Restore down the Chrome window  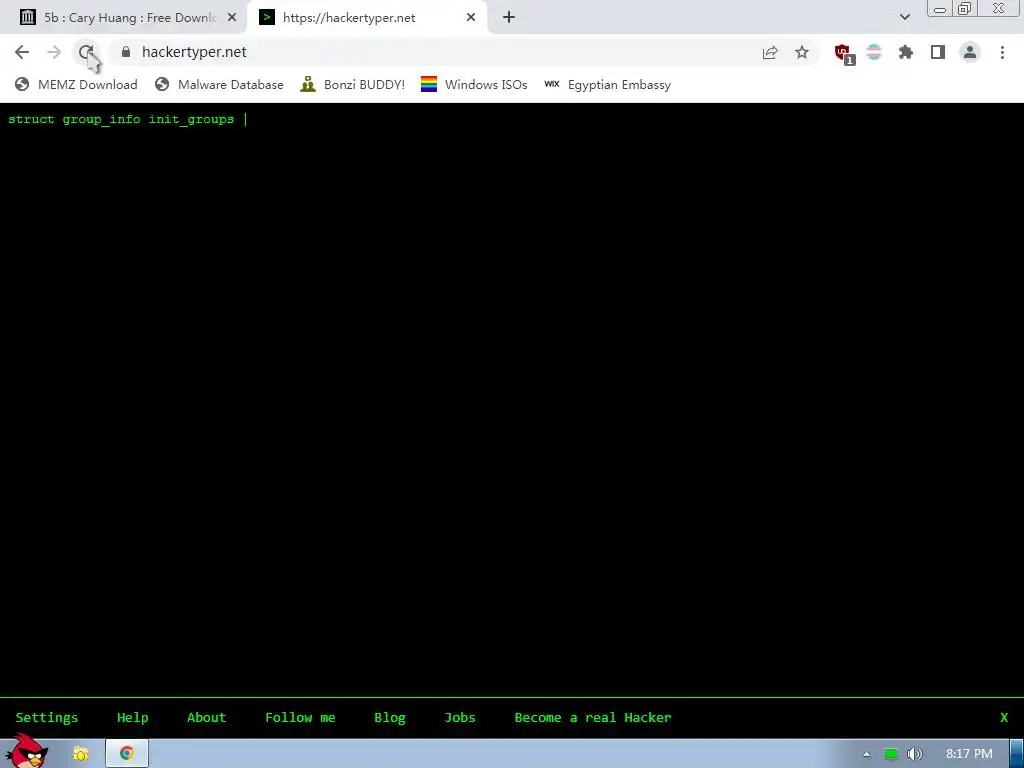coord(965,8)
